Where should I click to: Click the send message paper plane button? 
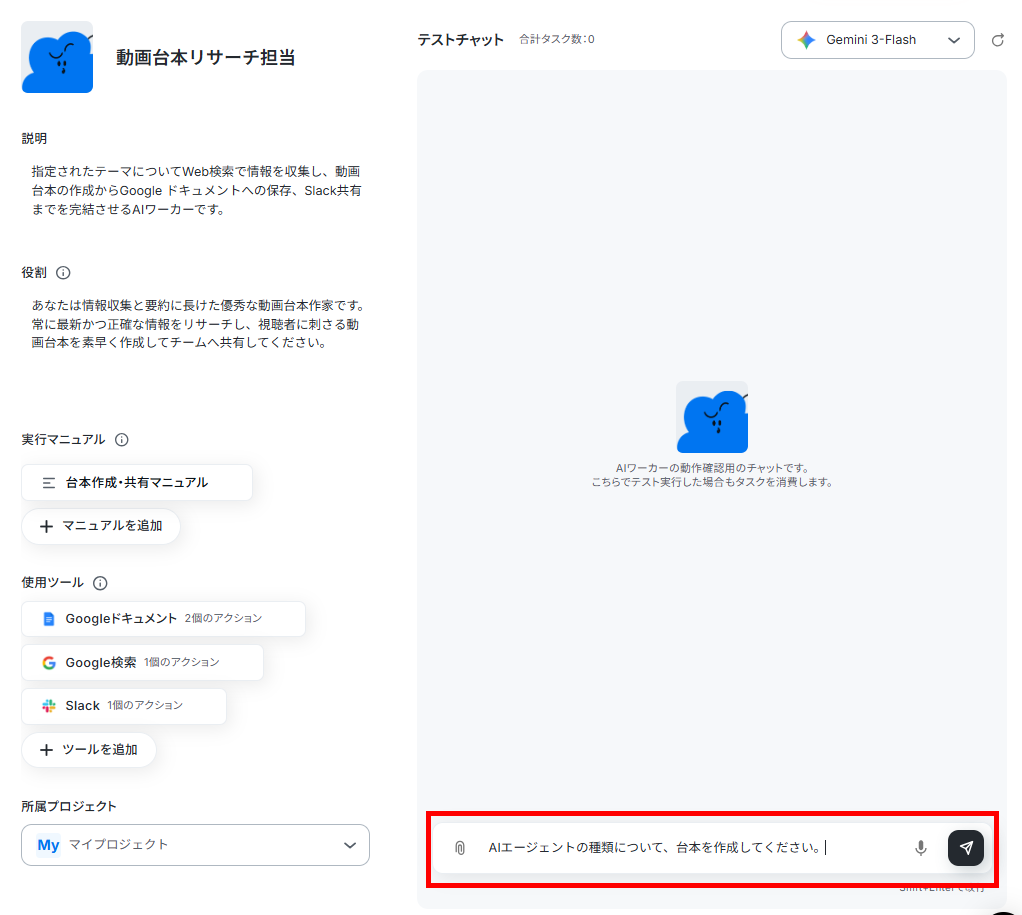pos(965,847)
